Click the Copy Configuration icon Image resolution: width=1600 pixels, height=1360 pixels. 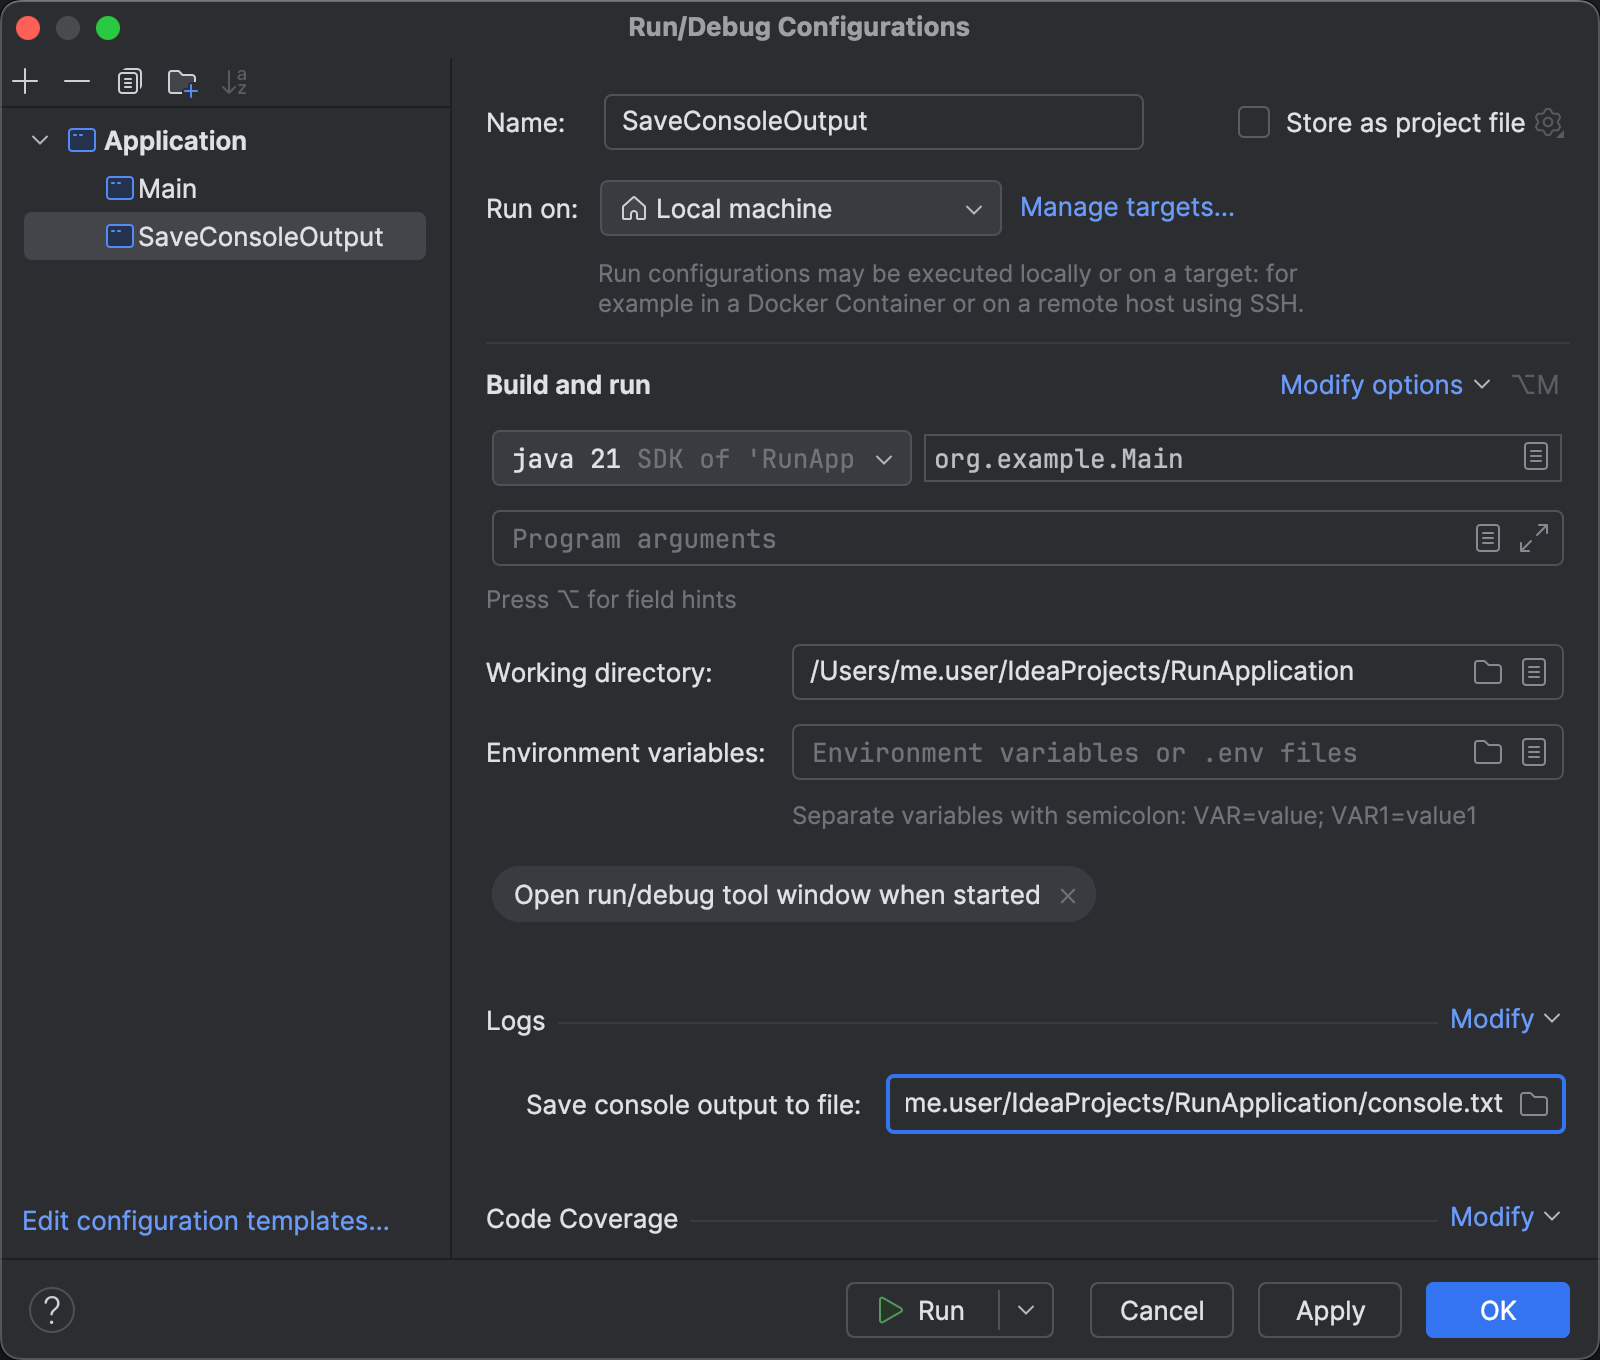click(x=129, y=81)
